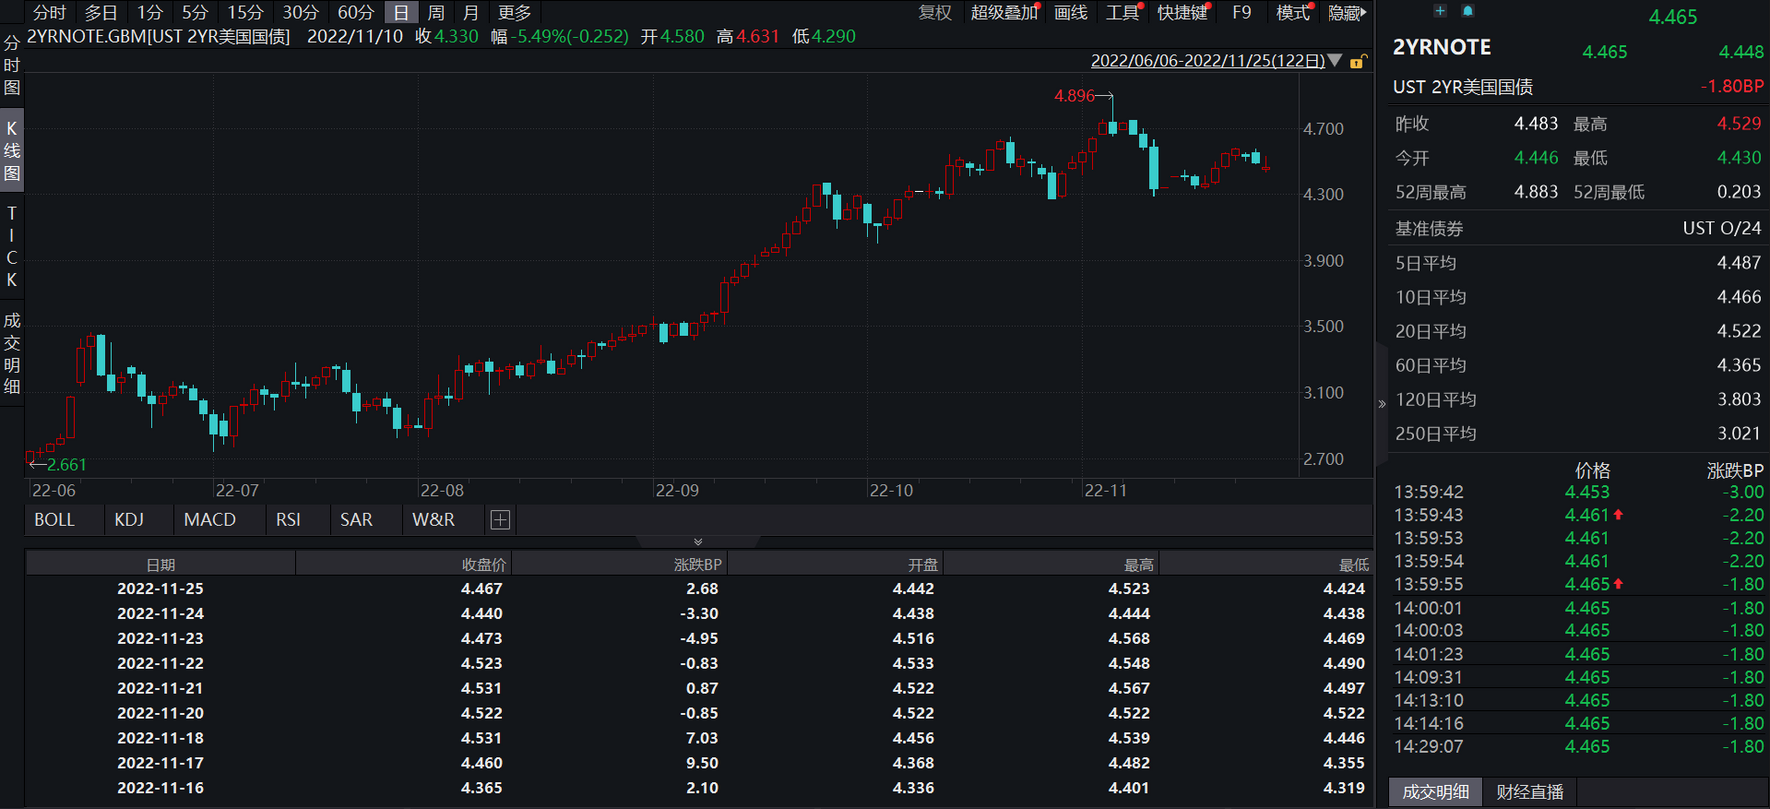Open the 超级叠加 overlay menu
The height and width of the screenshot is (809, 1770).
point(1004,13)
